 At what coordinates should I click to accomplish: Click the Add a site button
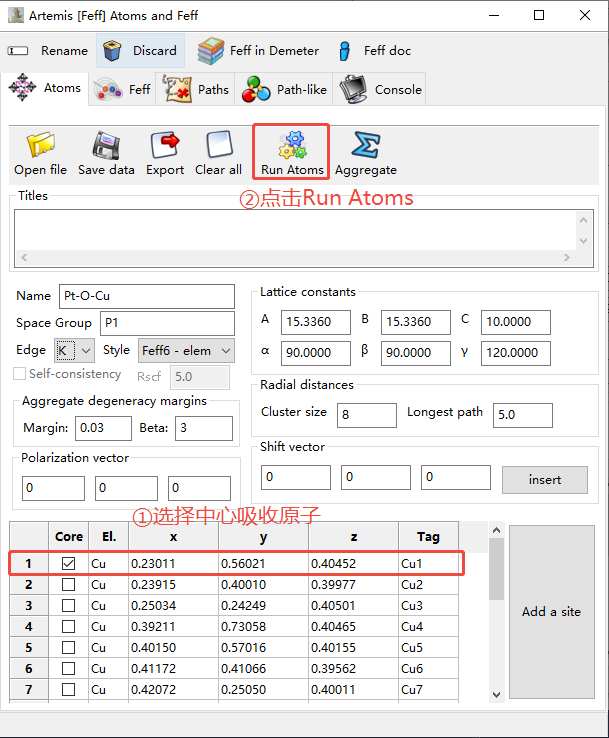click(551, 611)
